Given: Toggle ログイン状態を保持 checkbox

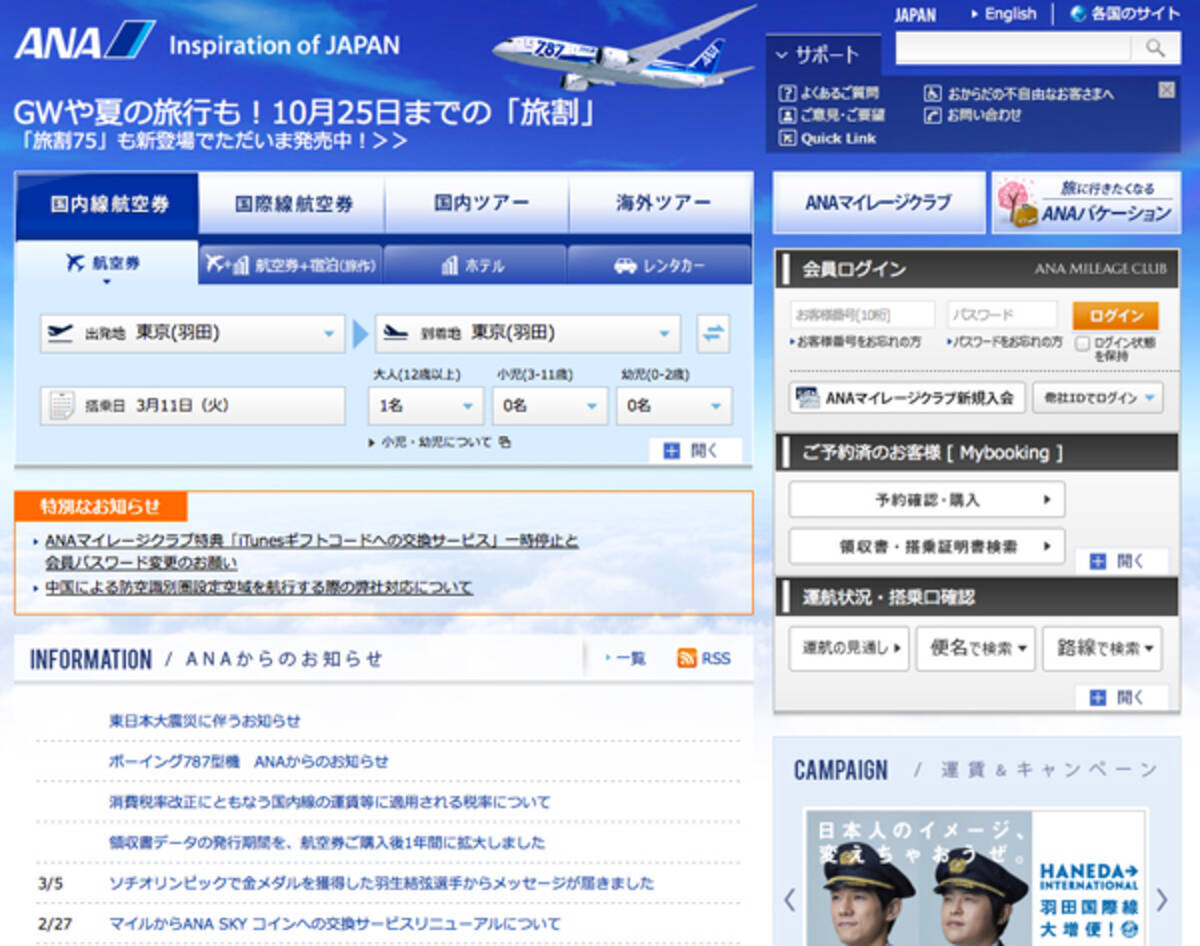Looking at the screenshot, I should [x=1082, y=343].
